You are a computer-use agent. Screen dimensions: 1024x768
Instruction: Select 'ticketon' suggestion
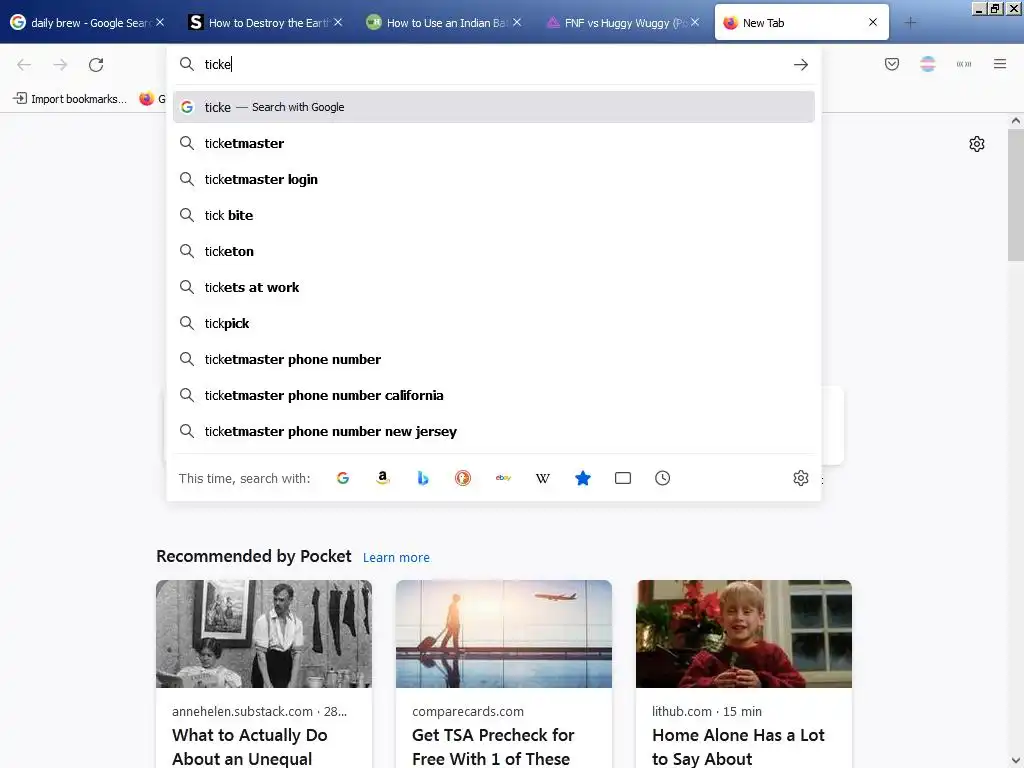[x=494, y=251]
